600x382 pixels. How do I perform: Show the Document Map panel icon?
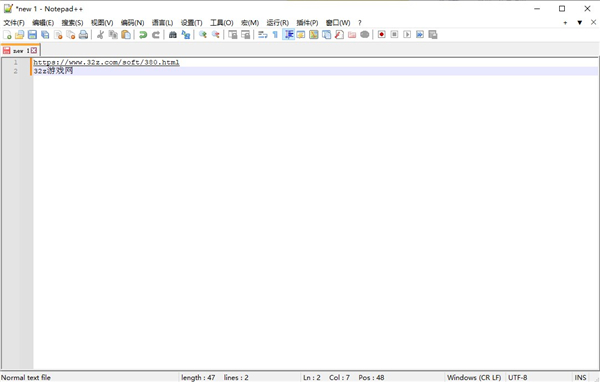(314, 35)
